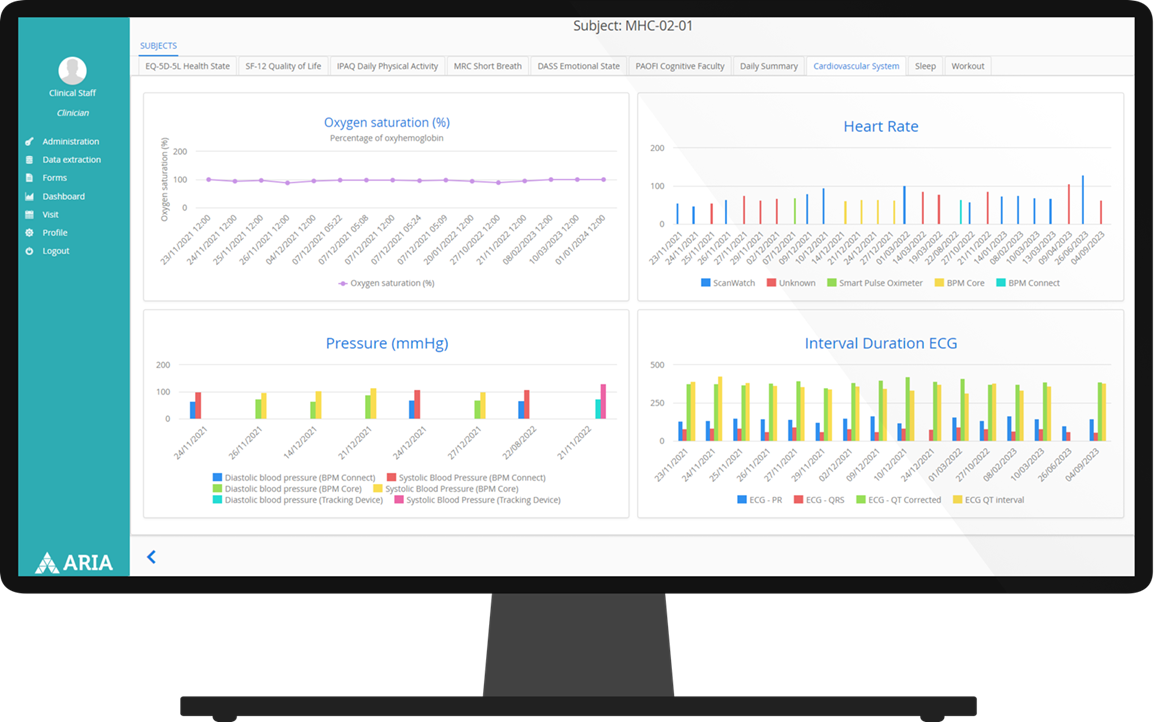Click the Data extraction database icon
The image size is (1155, 722).
(x=29, y=160)
